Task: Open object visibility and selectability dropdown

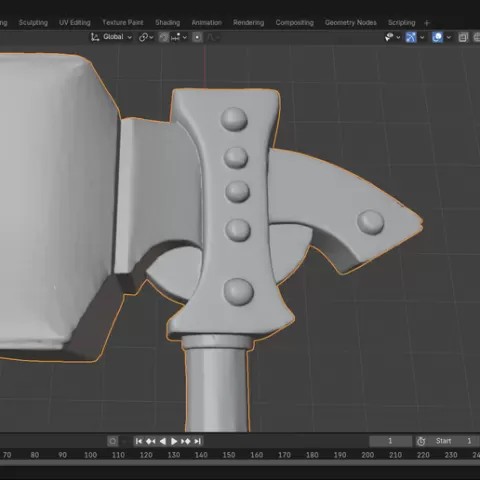Action: (392, 37)
